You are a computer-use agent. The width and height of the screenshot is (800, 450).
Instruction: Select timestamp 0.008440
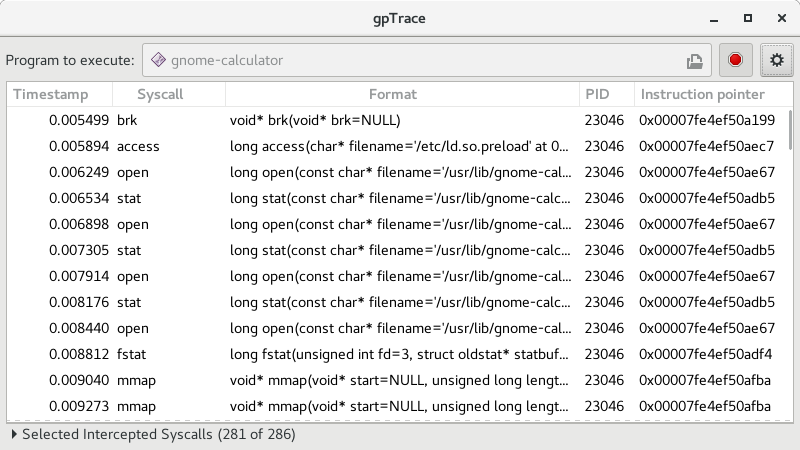(x=79, y=329)
